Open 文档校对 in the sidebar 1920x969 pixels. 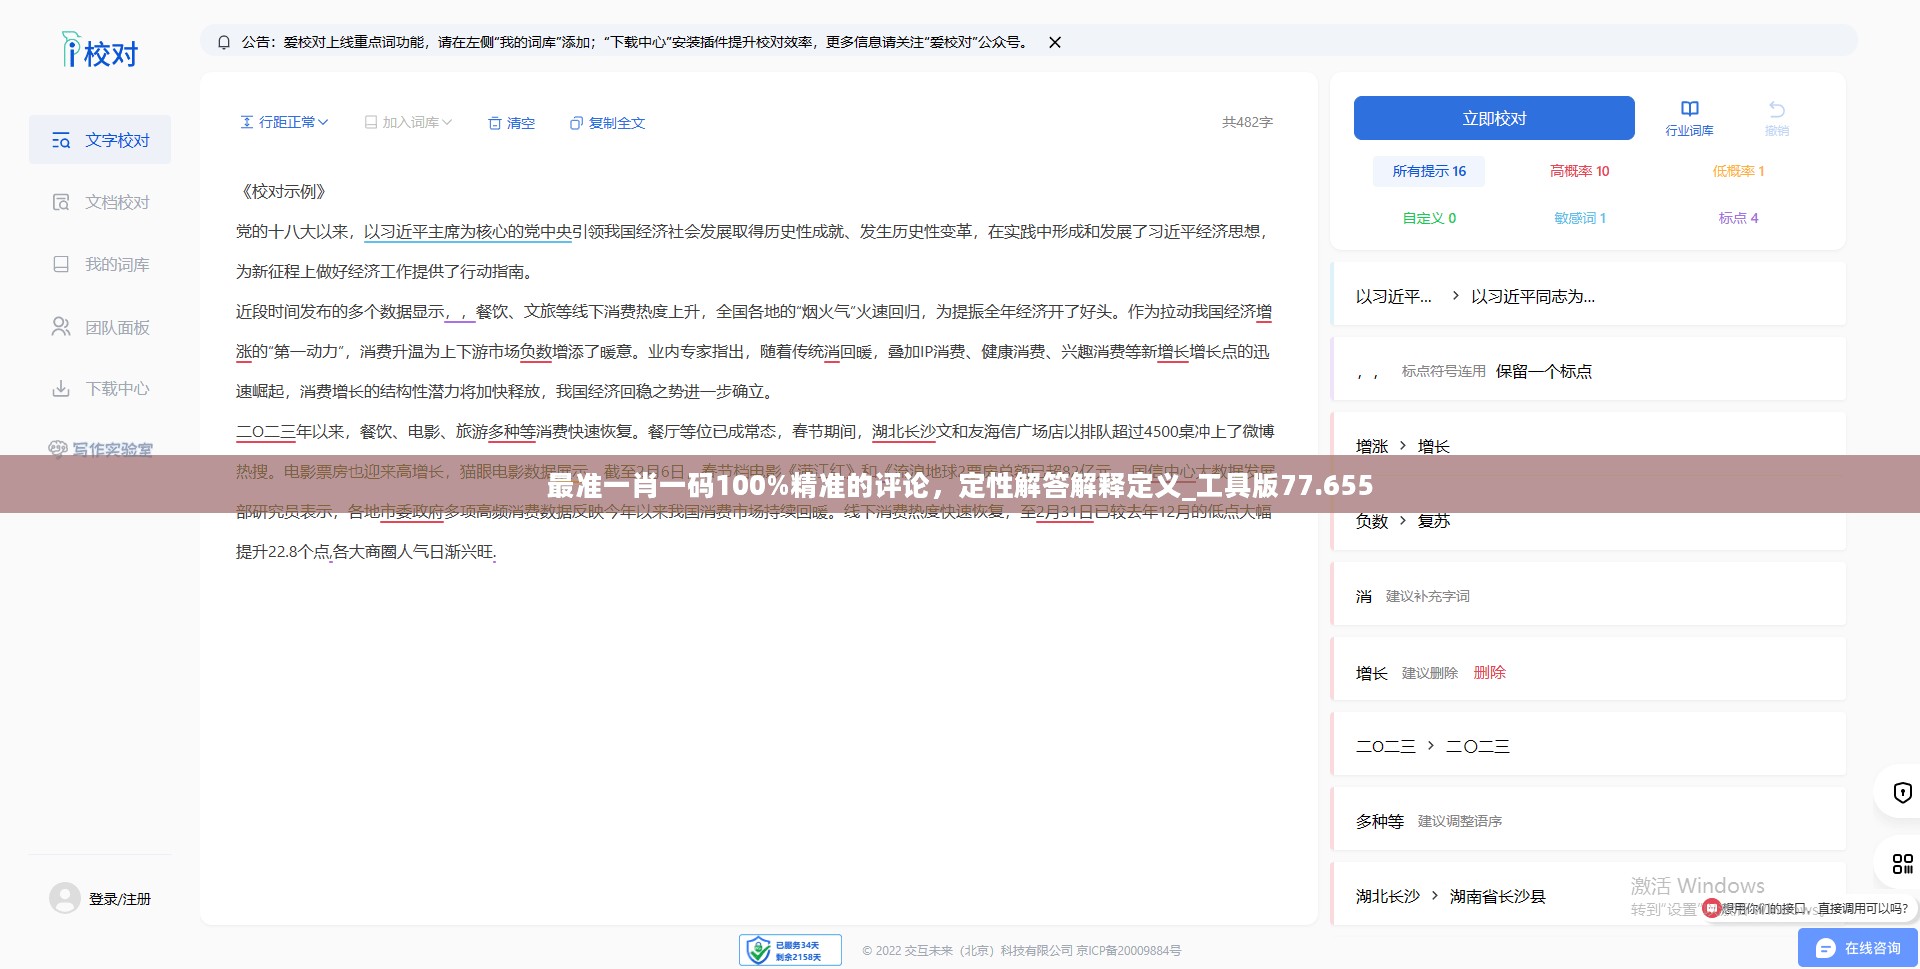click(100, 202)
